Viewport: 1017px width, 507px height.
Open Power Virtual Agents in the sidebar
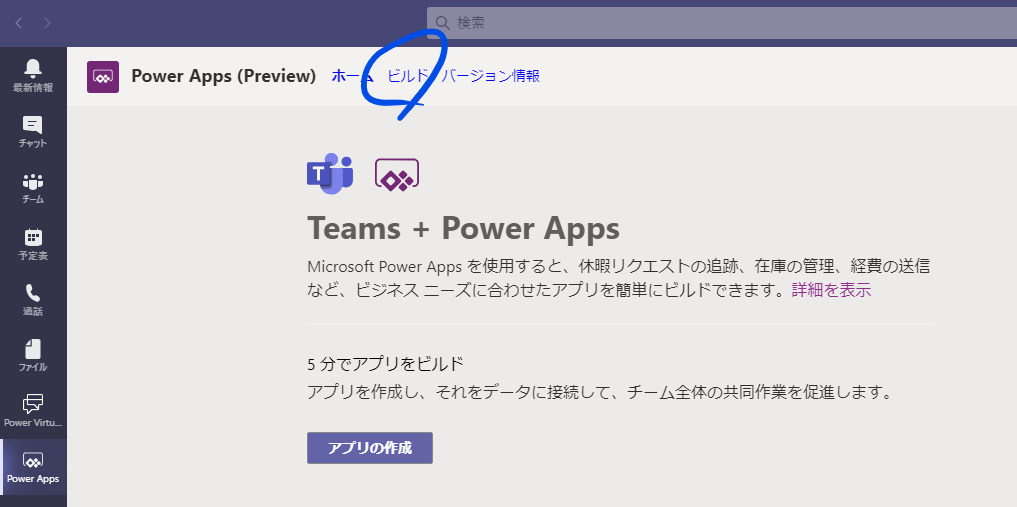(x=33, y=411)
